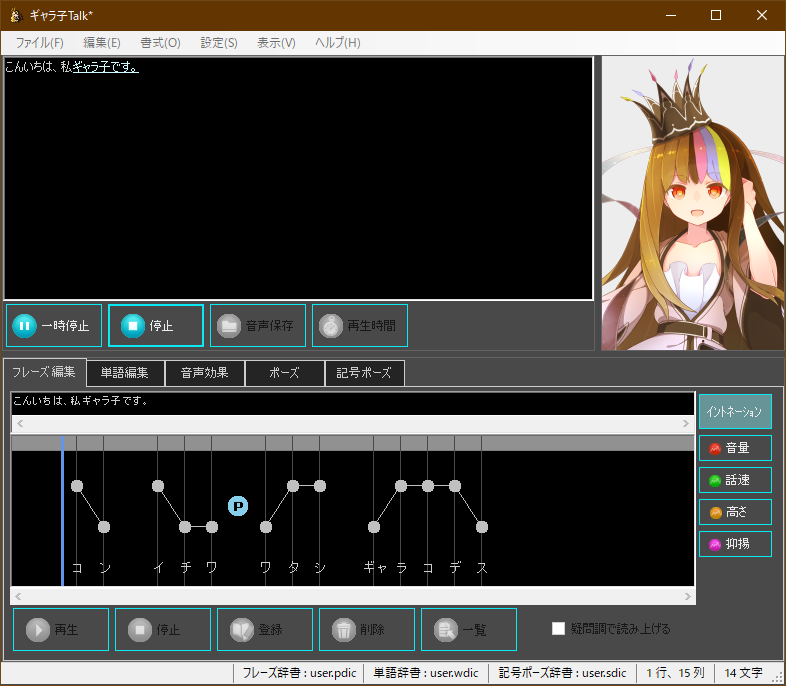Switch to the 記号ポーズ tab
Image resolution: width=786 pixels, height=686 pixels.
pyautogui.click(x=364, y=373)
